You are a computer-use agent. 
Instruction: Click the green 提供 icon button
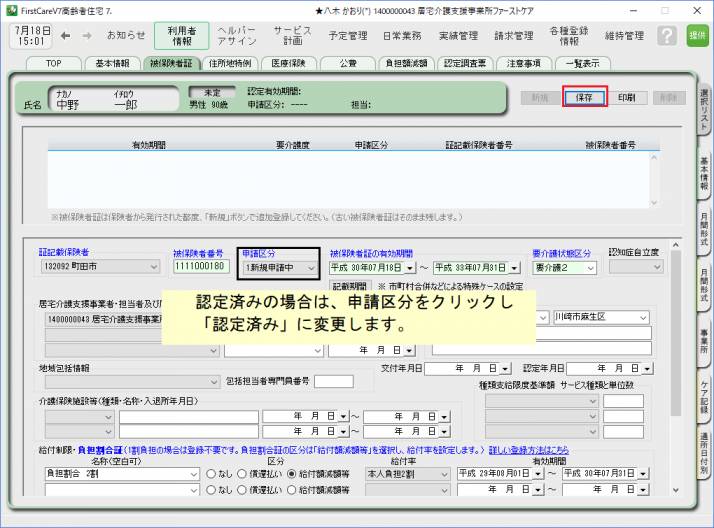pos(697,36)
